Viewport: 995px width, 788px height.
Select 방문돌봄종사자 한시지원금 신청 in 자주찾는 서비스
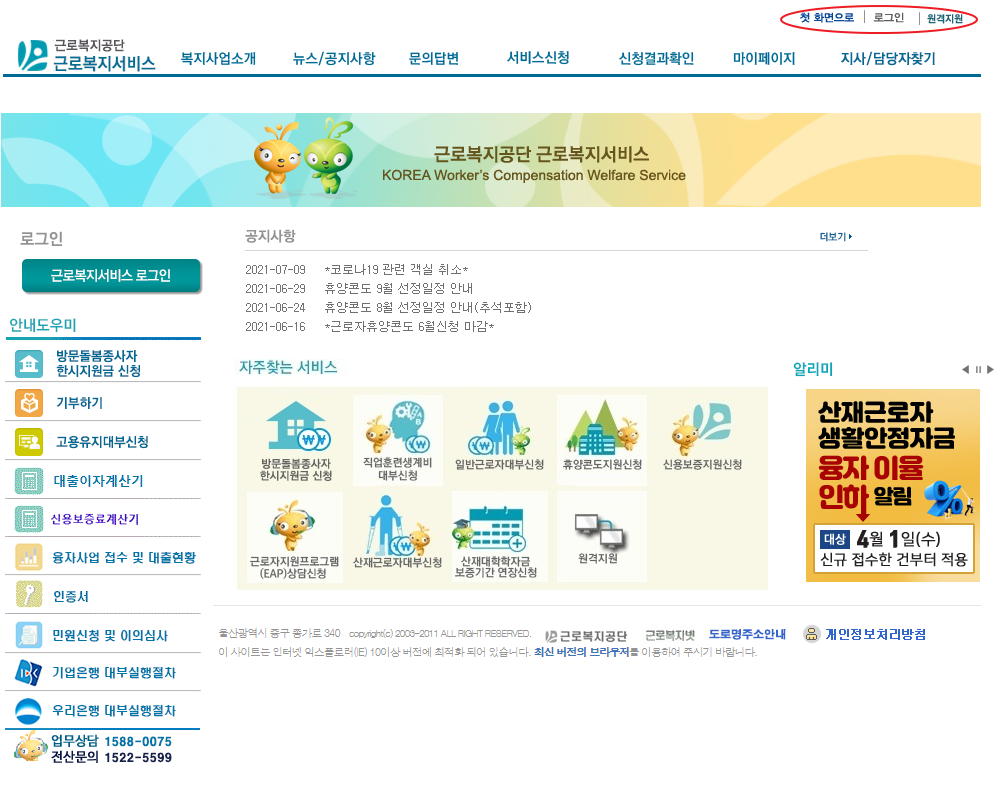296,440
